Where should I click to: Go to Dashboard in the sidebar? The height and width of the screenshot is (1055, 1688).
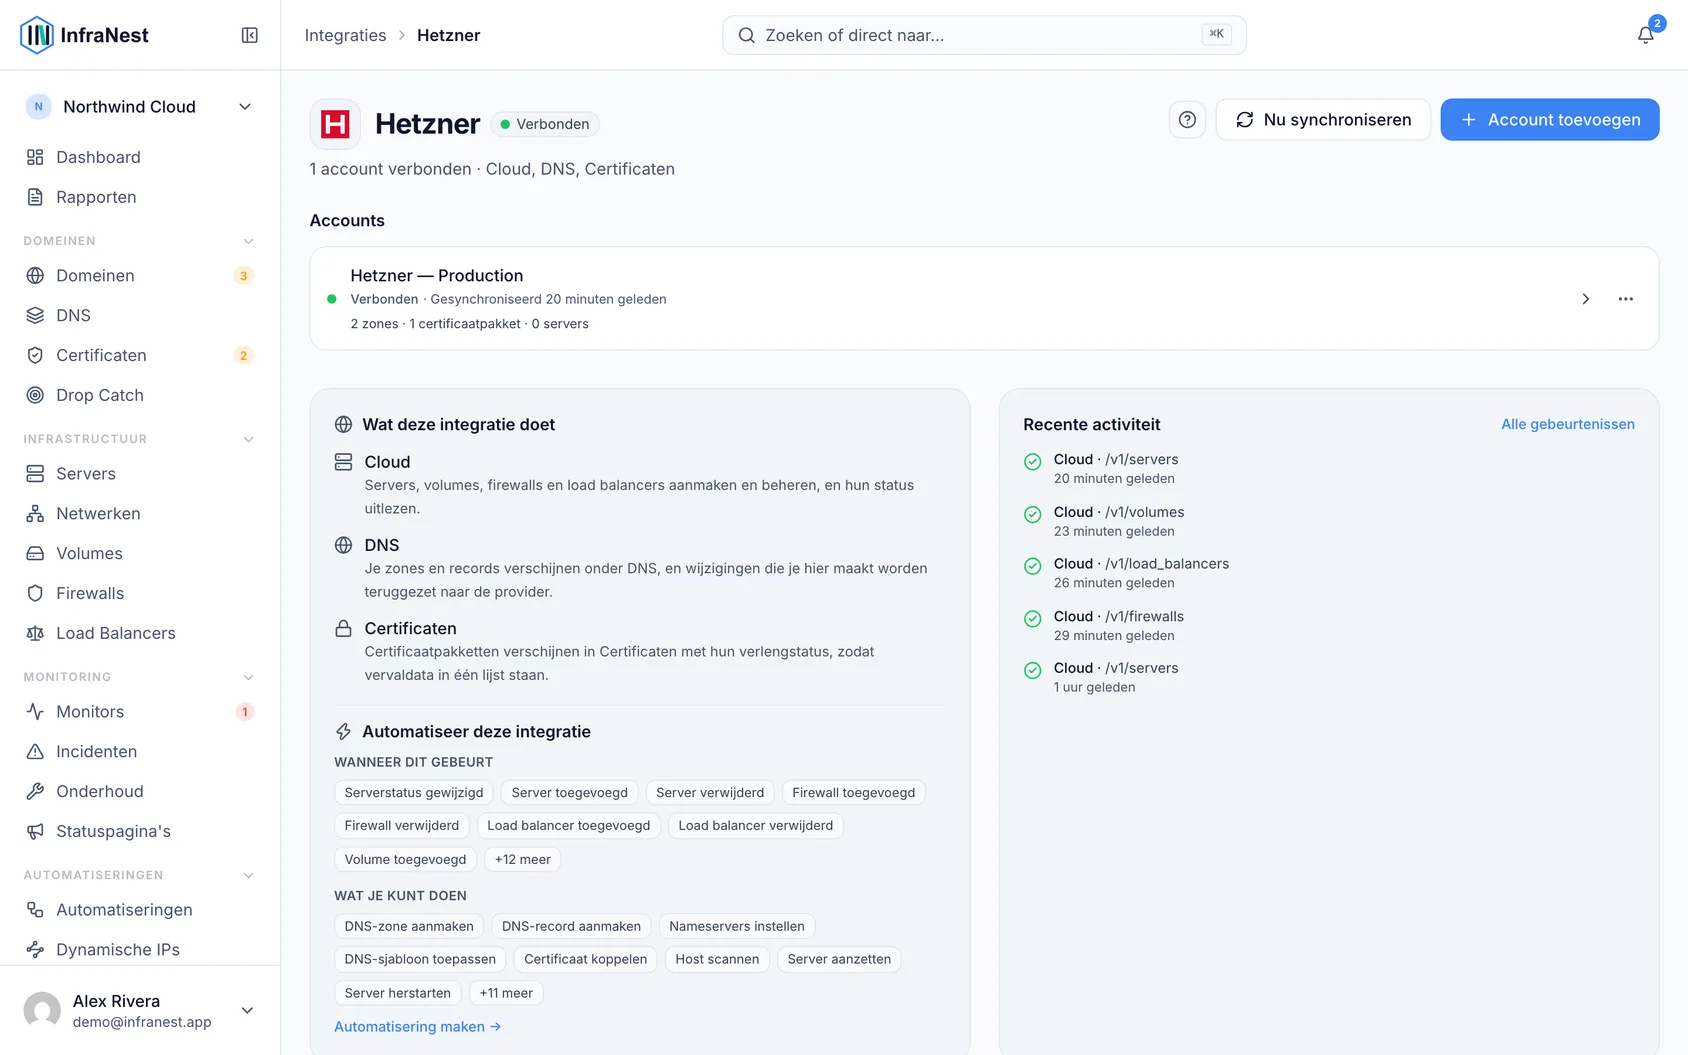[140, 157]
